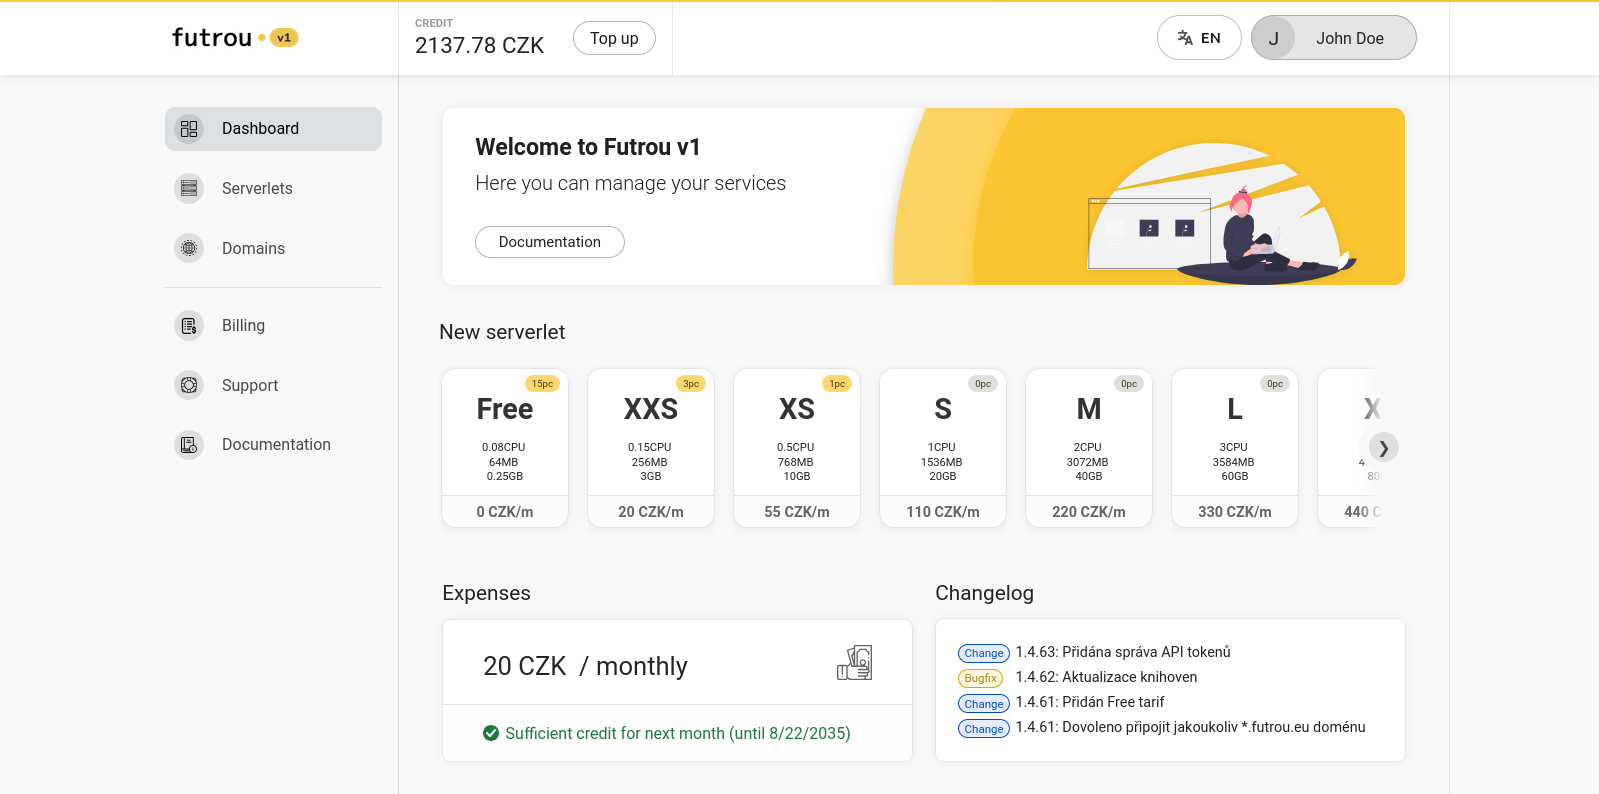
Task: Click the 220 CZK/m price
Action: click(1089, 512)
